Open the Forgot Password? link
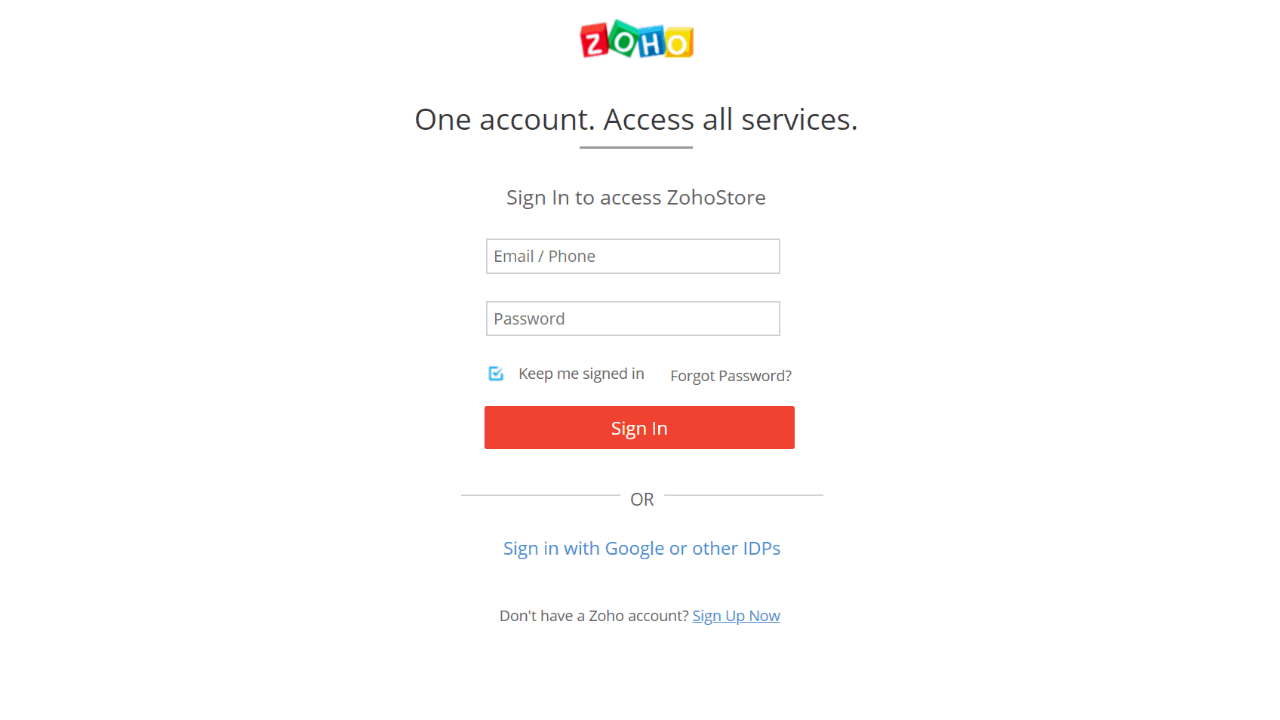Viewport: 1280px width, 720px height. pyautogui.click(x=731, y=376)
